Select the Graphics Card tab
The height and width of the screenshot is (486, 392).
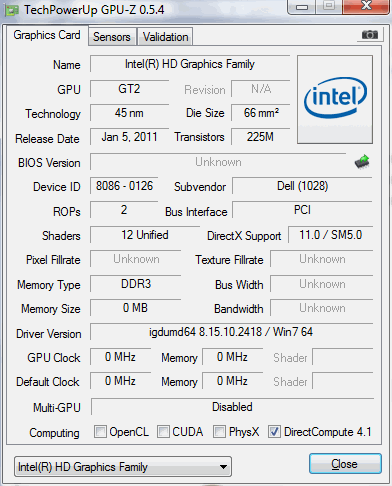[x=47, y=35]
